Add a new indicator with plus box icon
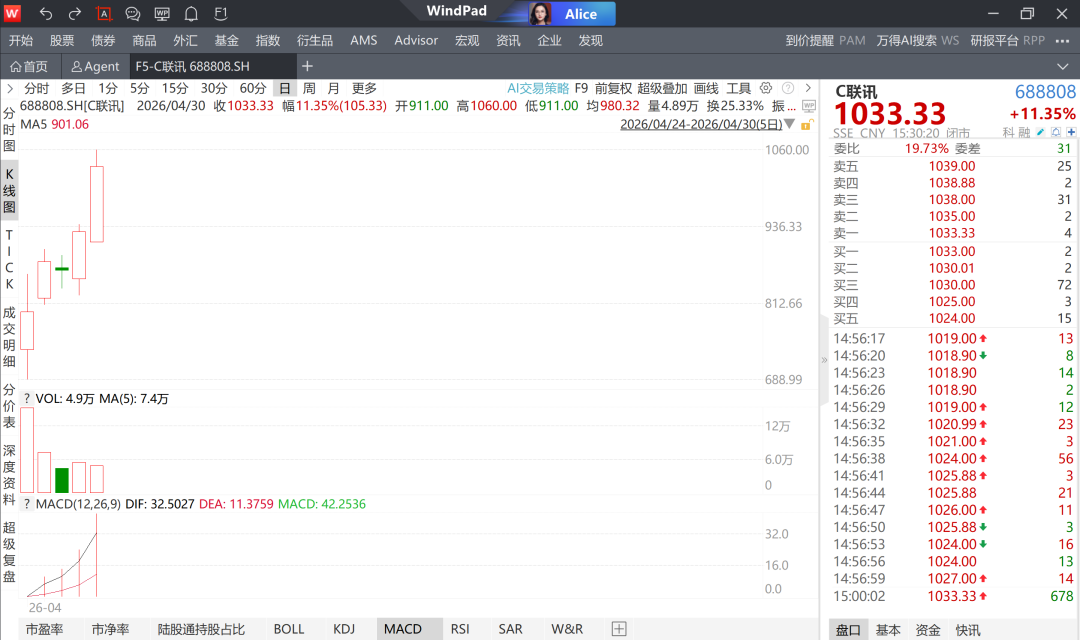Image resolution: width=1080 pixels, height=640 pixels. (619, 628)
